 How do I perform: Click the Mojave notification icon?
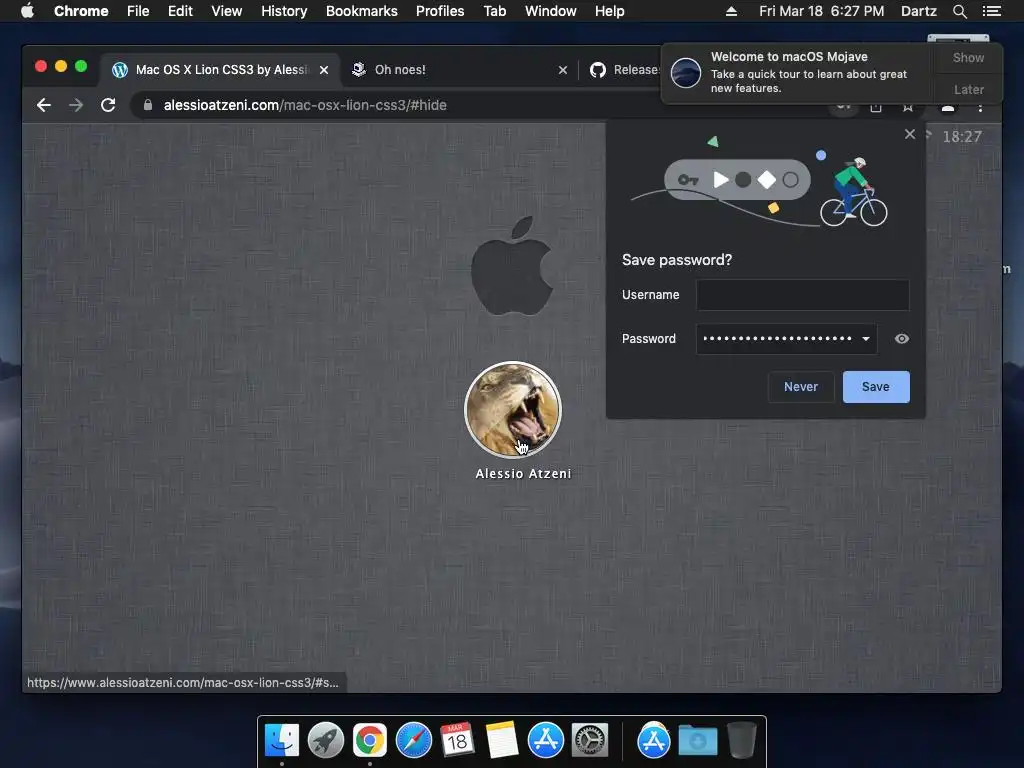tap(686, 72)
